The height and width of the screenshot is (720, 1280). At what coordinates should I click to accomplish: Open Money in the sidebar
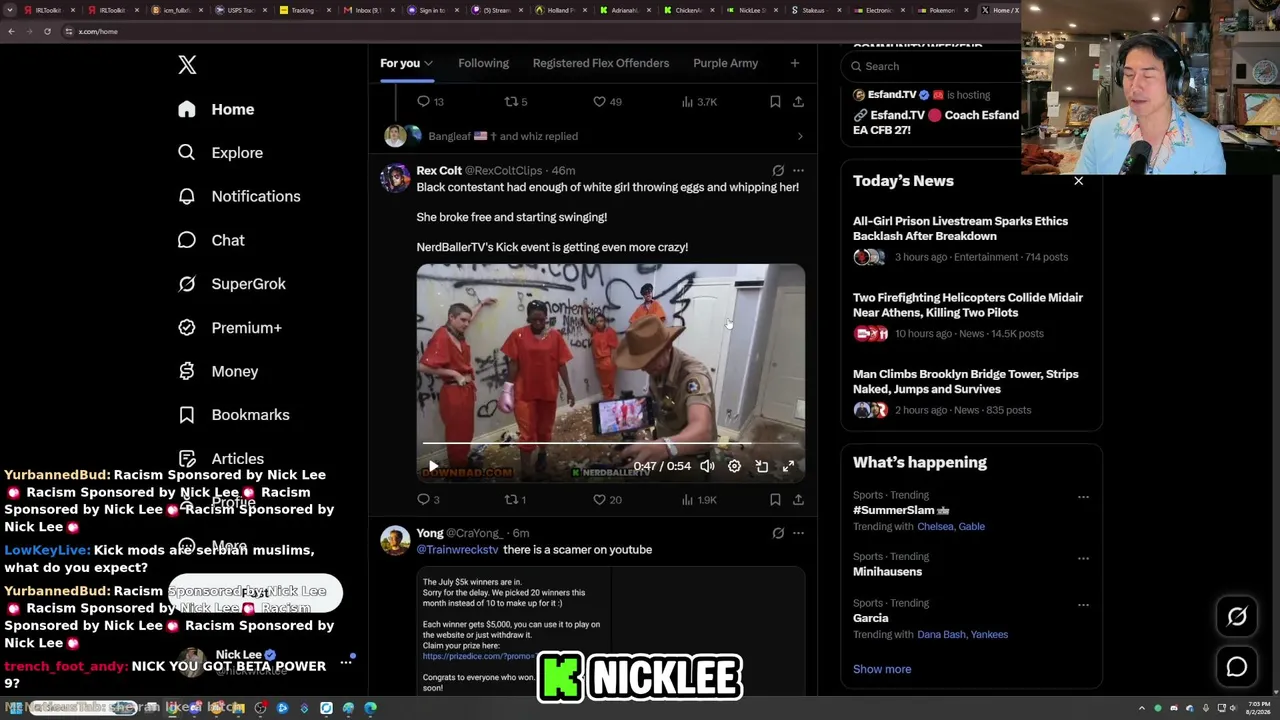tap(218, 371)
